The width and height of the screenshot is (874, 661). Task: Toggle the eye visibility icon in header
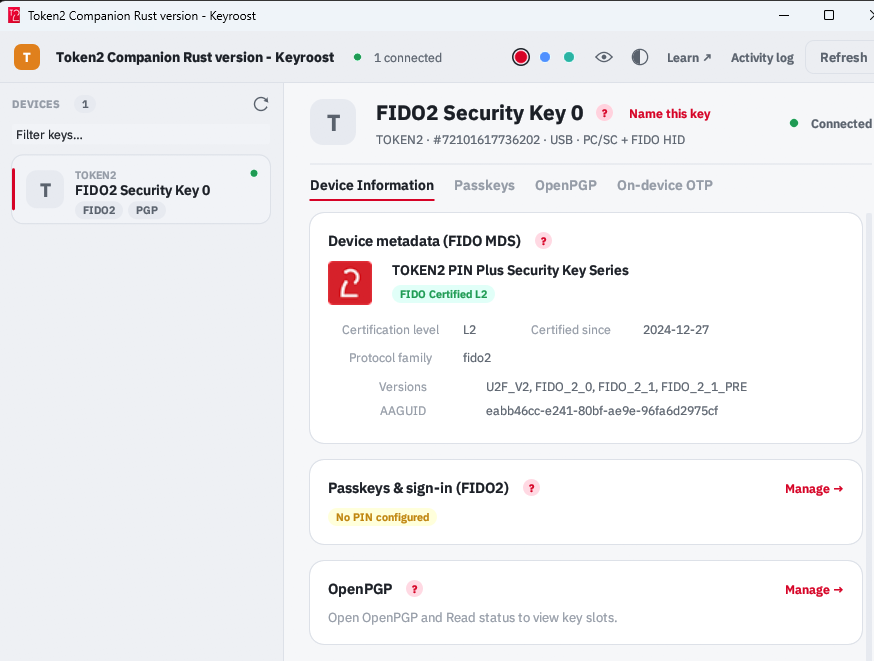tap(604, 57)
